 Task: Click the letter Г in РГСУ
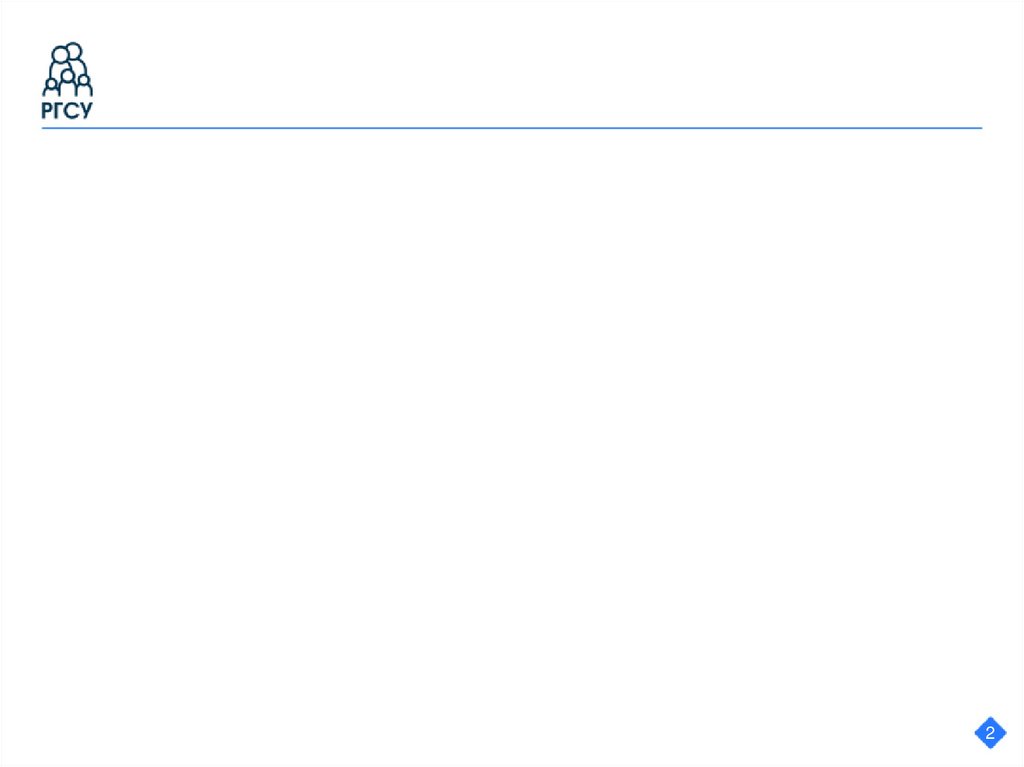59,110
